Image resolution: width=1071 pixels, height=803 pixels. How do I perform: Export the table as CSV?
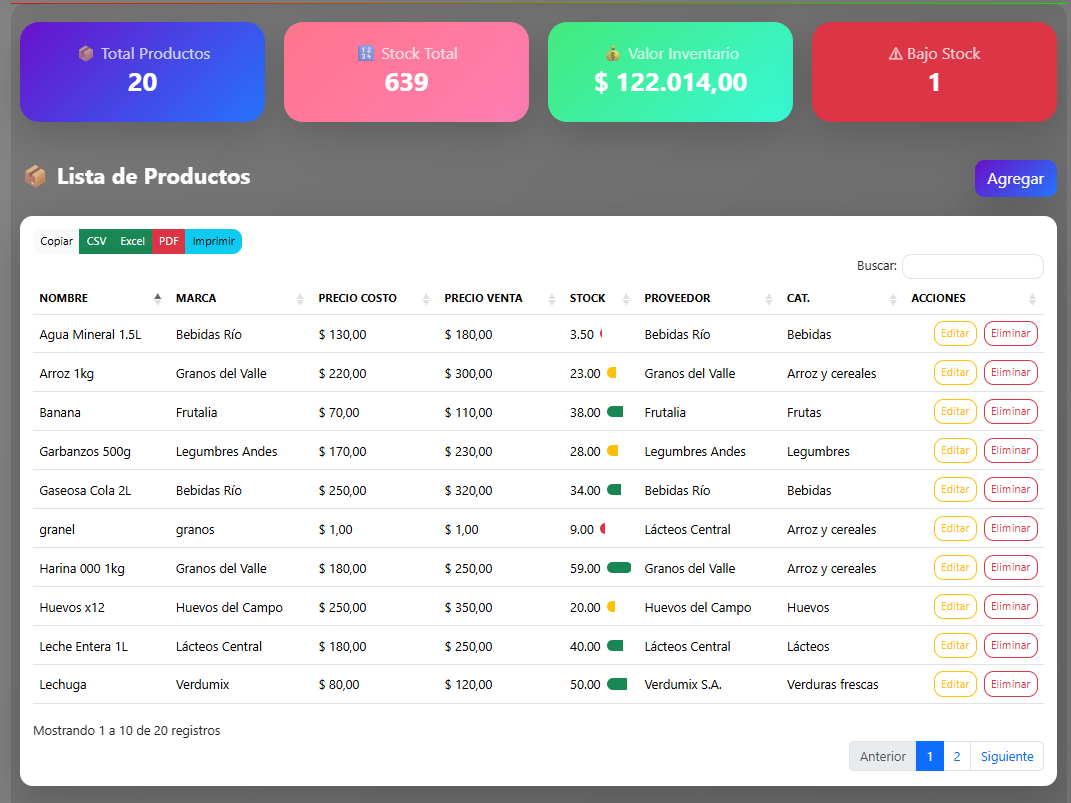(x=96, y=241)
